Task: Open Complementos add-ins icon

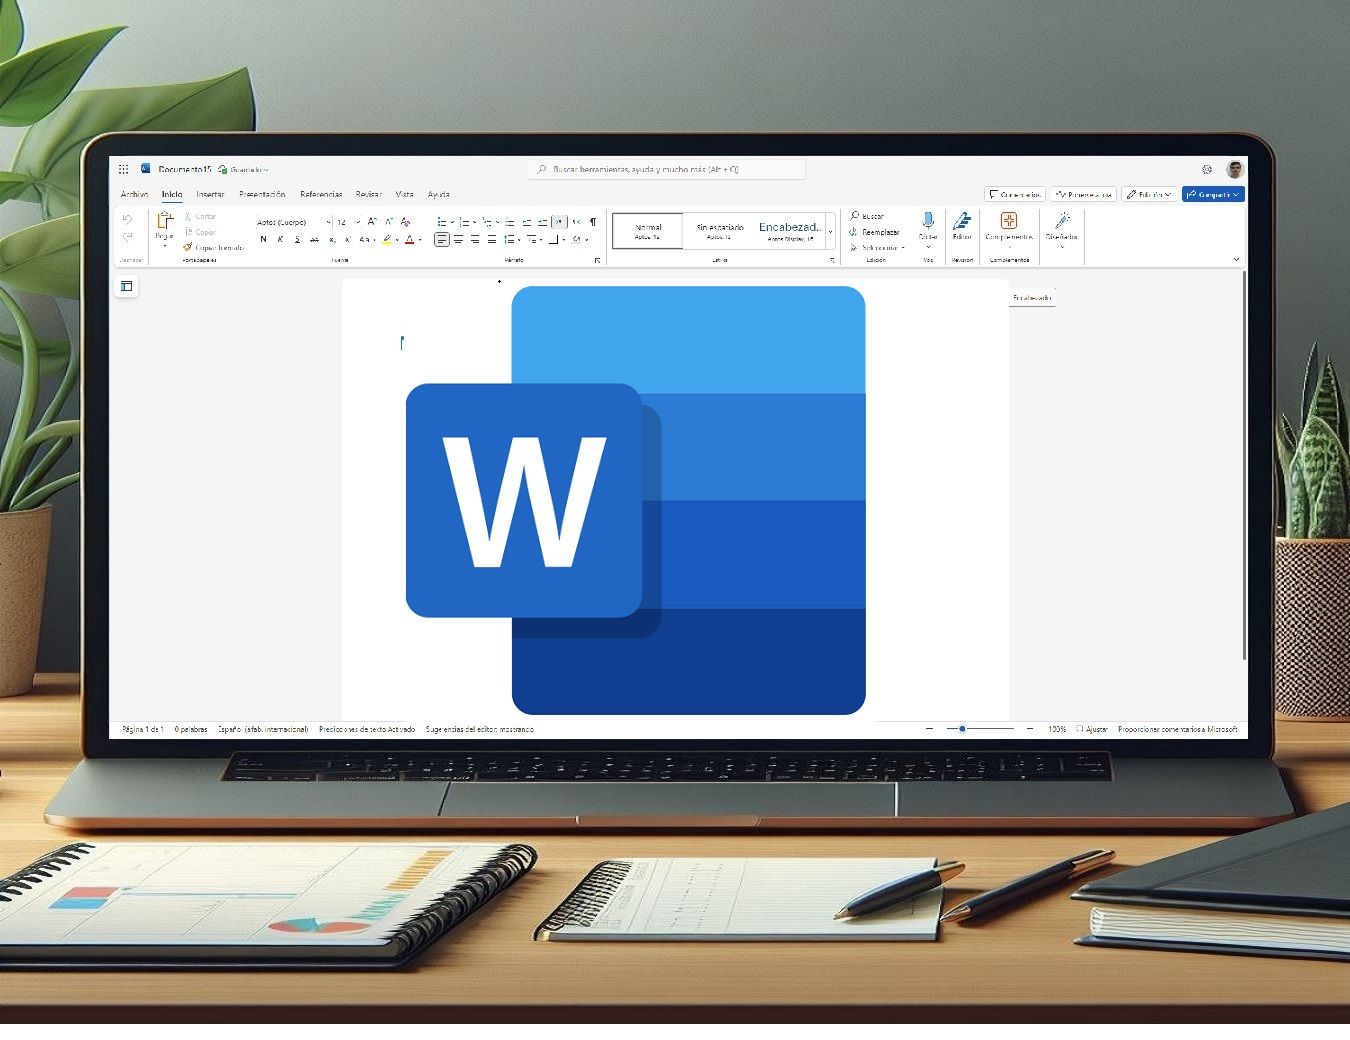Action: pyautogui.click(x=1008, y=220)
